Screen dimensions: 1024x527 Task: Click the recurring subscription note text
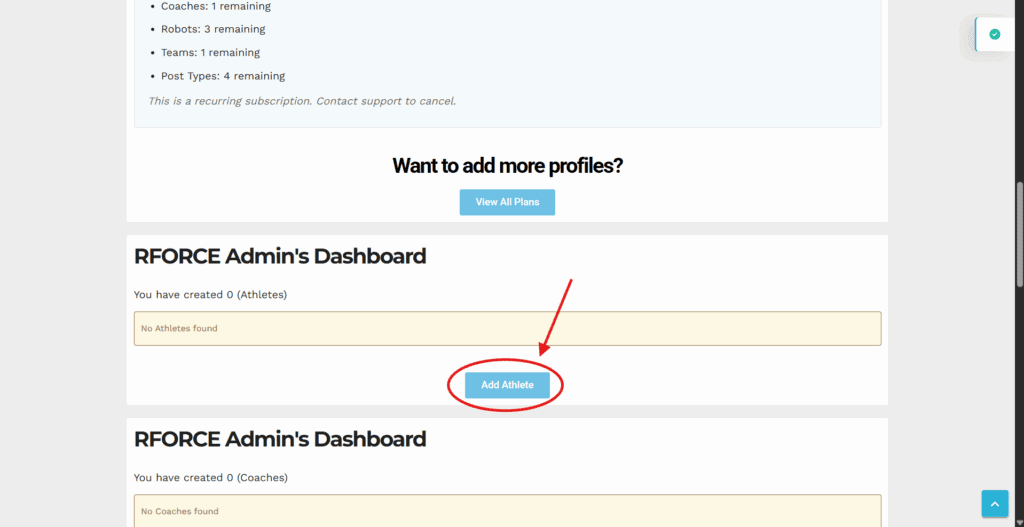(302, 101)
